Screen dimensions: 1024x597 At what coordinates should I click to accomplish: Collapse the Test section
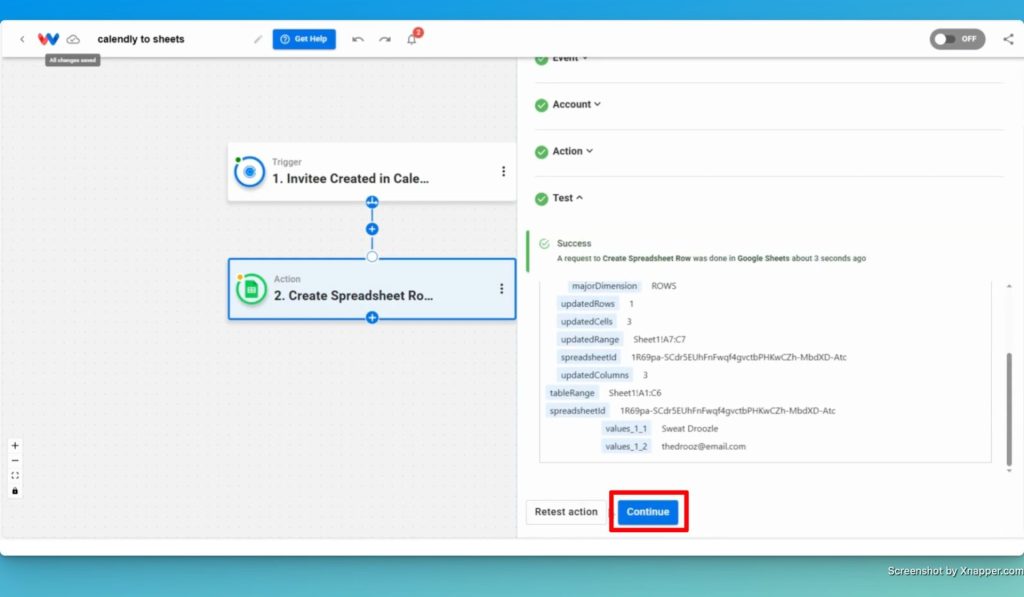[568, 198]
